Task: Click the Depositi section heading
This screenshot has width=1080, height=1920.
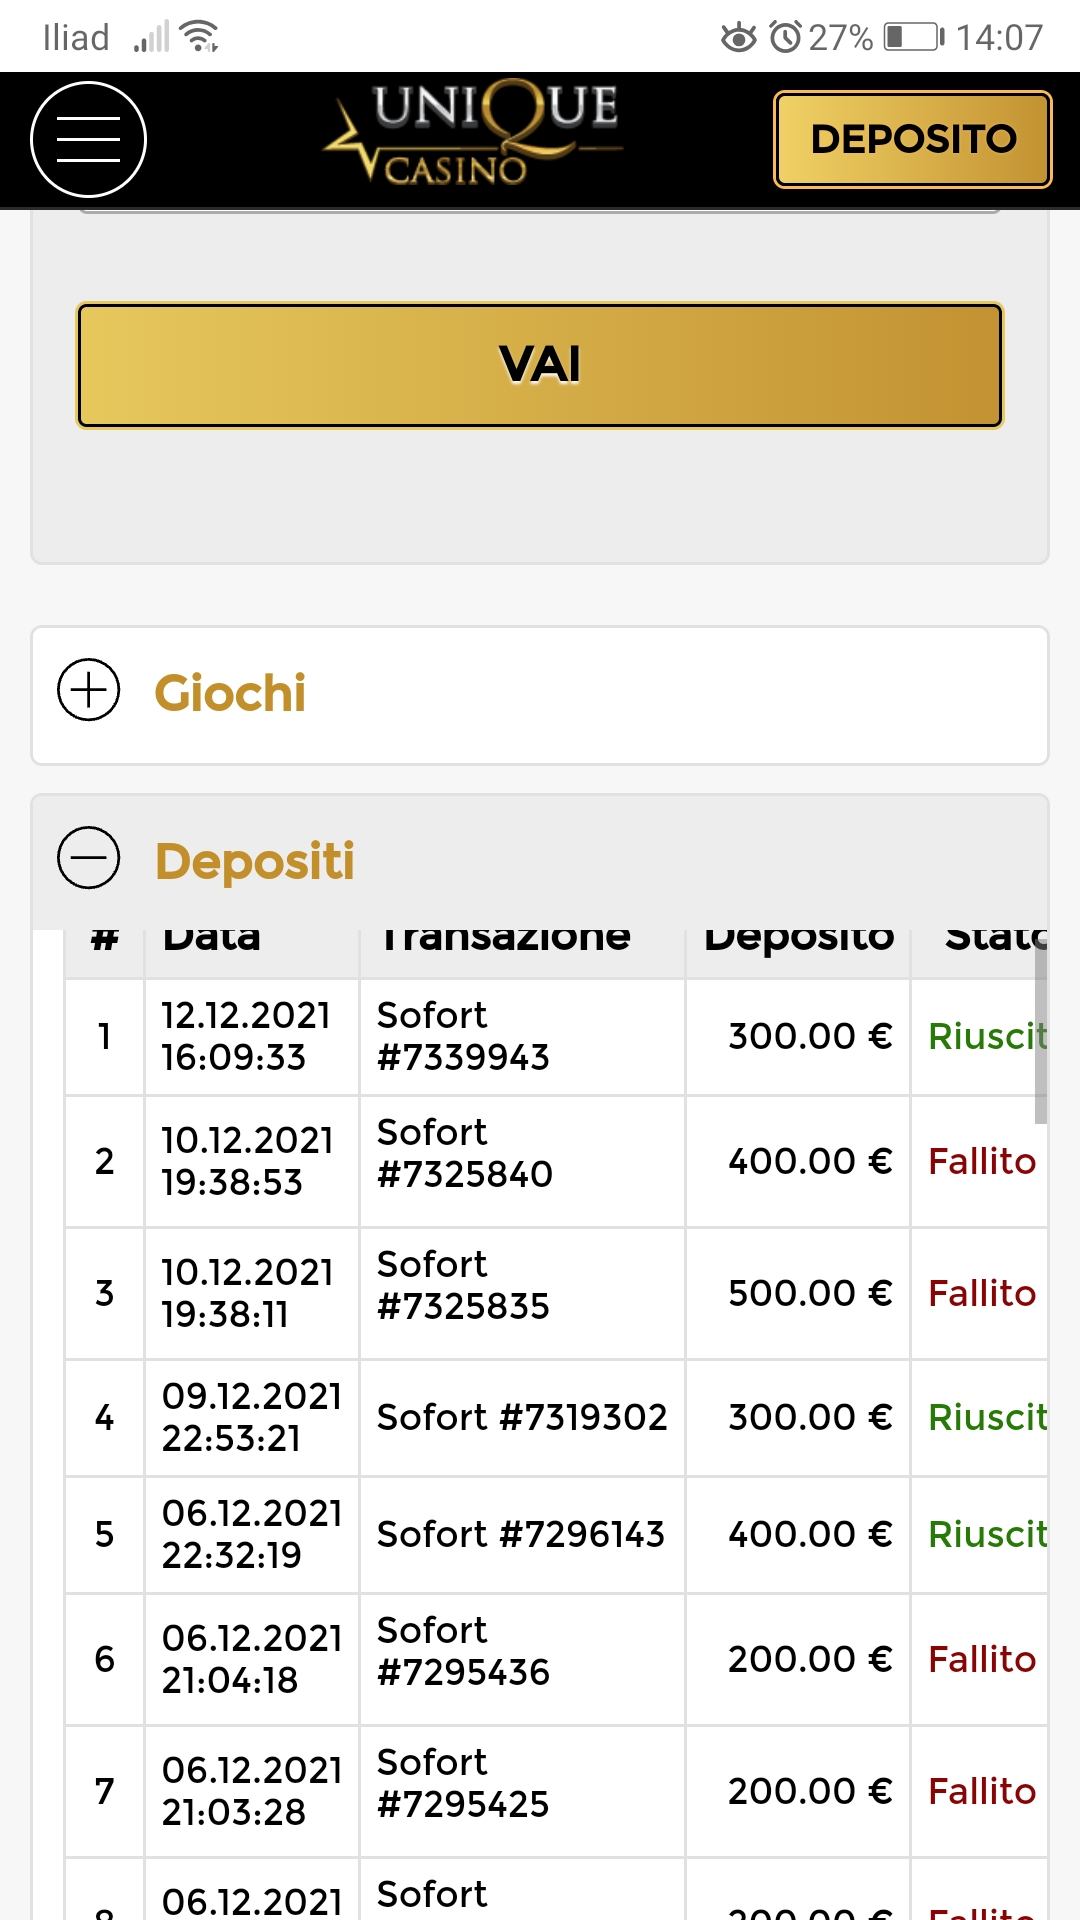Action: click(255, 861)
